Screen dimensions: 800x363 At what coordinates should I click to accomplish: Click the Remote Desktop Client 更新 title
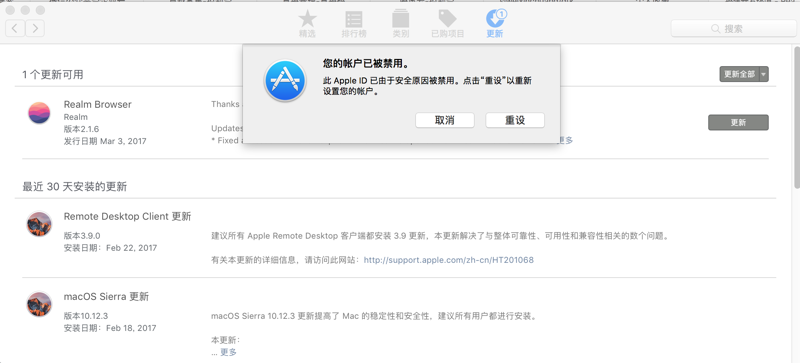[127, 216]
